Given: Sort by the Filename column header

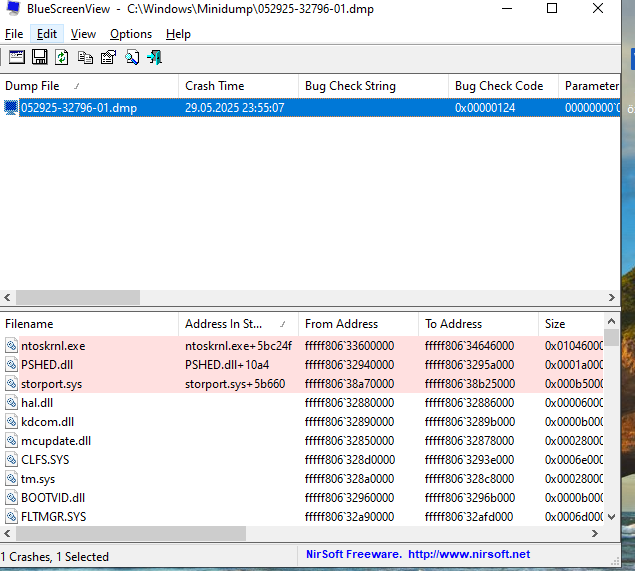Looking at the screenshot, I should (x=89, y=324).
